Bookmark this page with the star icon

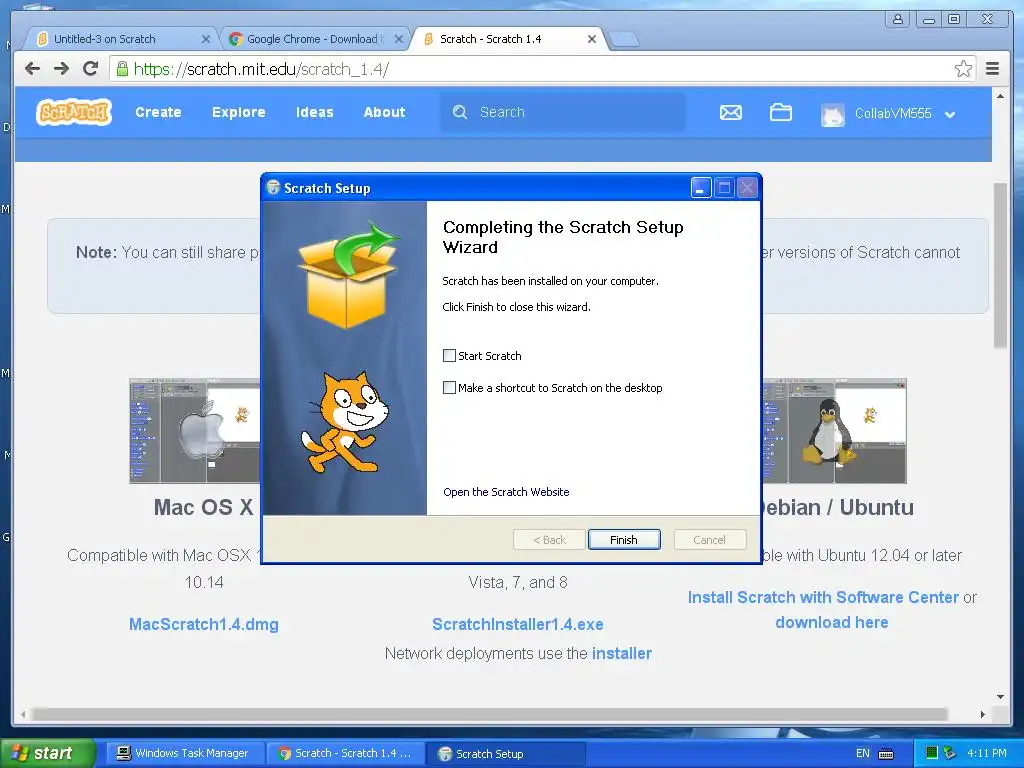(x=963, y=69)
